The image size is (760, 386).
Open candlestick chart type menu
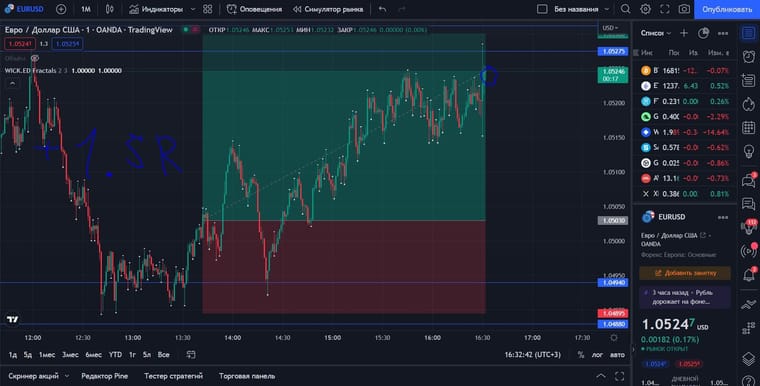(x=110, y=9)
